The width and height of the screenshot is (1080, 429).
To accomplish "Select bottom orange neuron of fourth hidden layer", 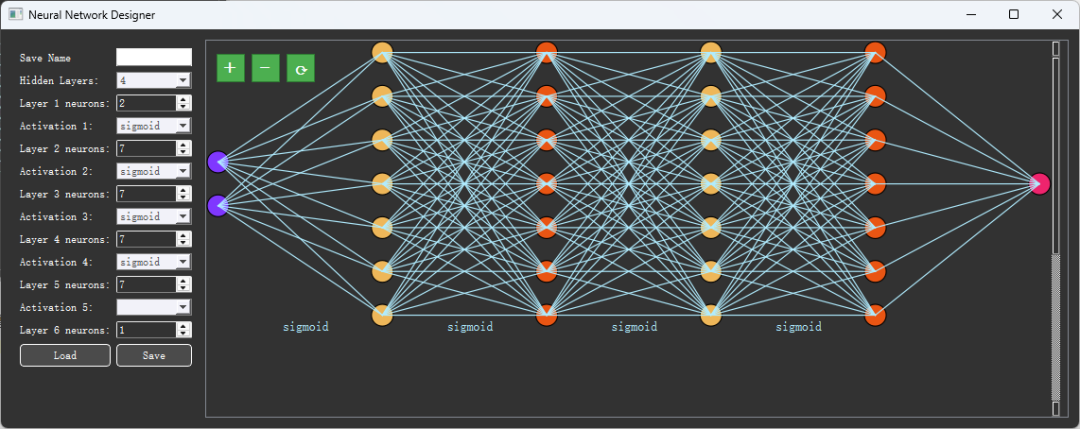I will (875, 315).
